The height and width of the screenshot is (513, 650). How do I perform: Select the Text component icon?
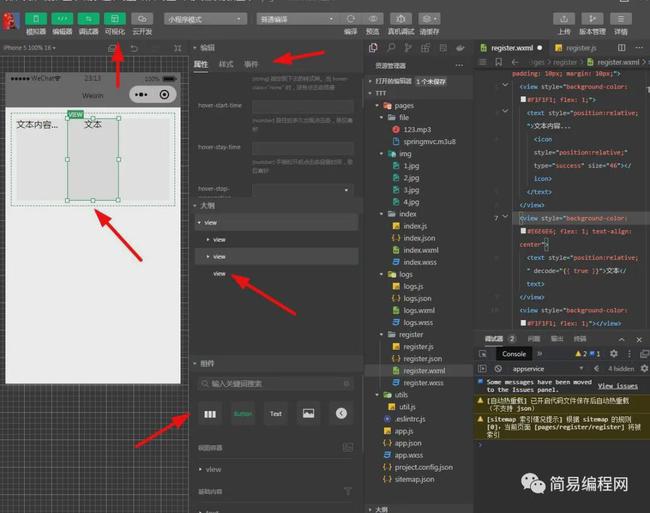(275, 413)
